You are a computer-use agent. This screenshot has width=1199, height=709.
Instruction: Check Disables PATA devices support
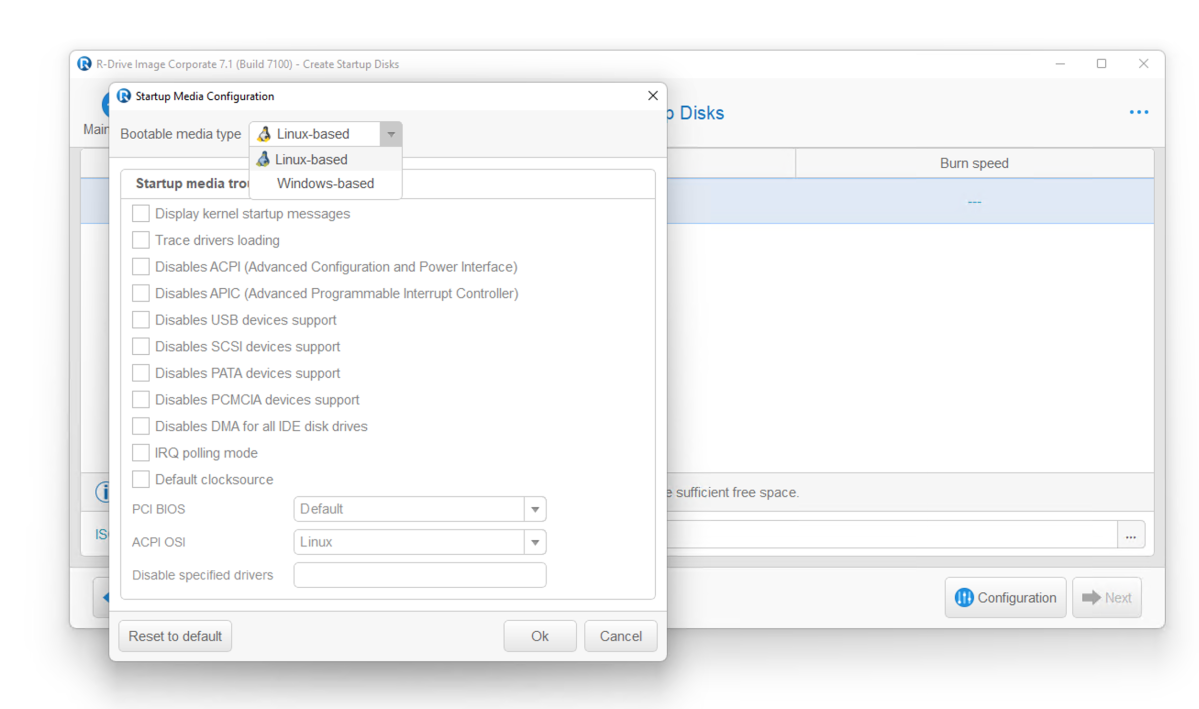pyautogui.click(x=141, y=373)
